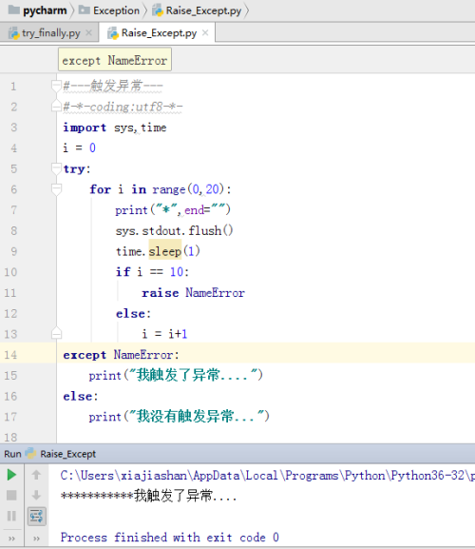Click the fold end marker on line 13
Viewport: 475px width, 549px height.
[56, 333]
